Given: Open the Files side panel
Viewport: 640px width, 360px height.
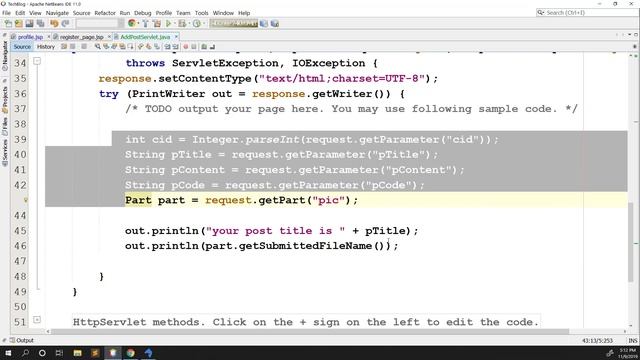Looking at the screenshot, I should pyautogui.click(x=5, y=127).
